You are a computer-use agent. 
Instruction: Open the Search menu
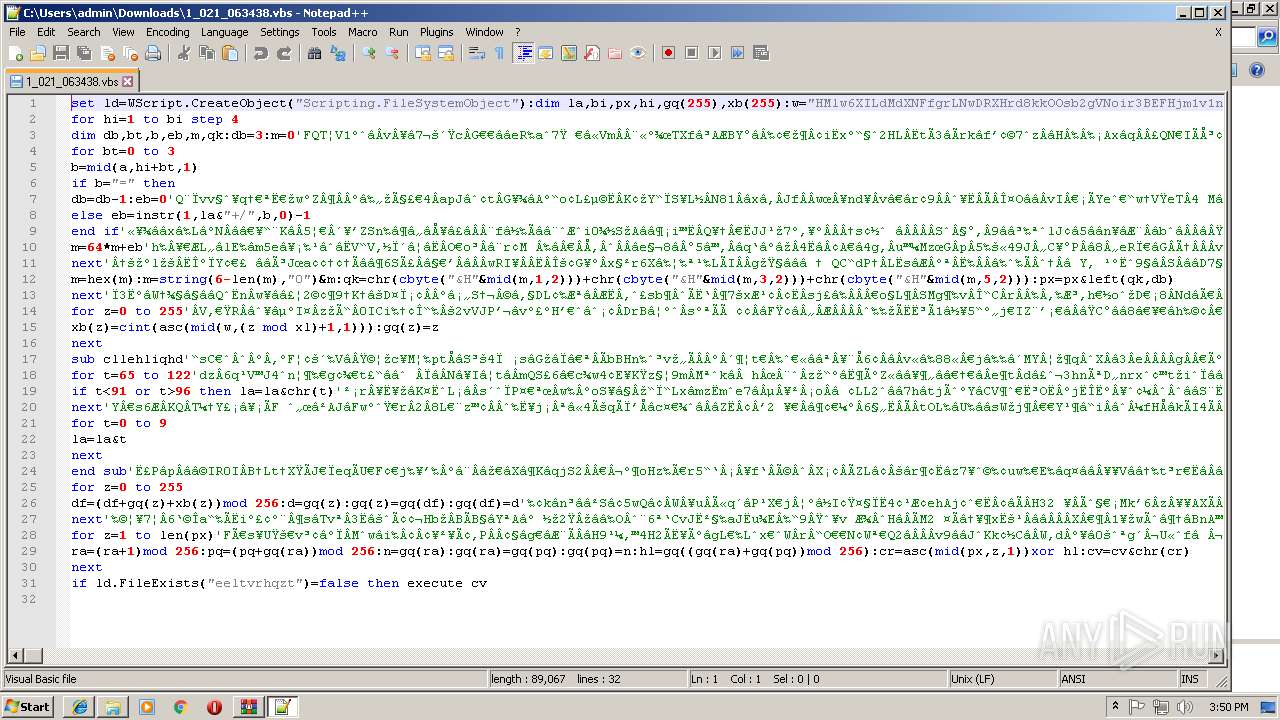point(84,32)
